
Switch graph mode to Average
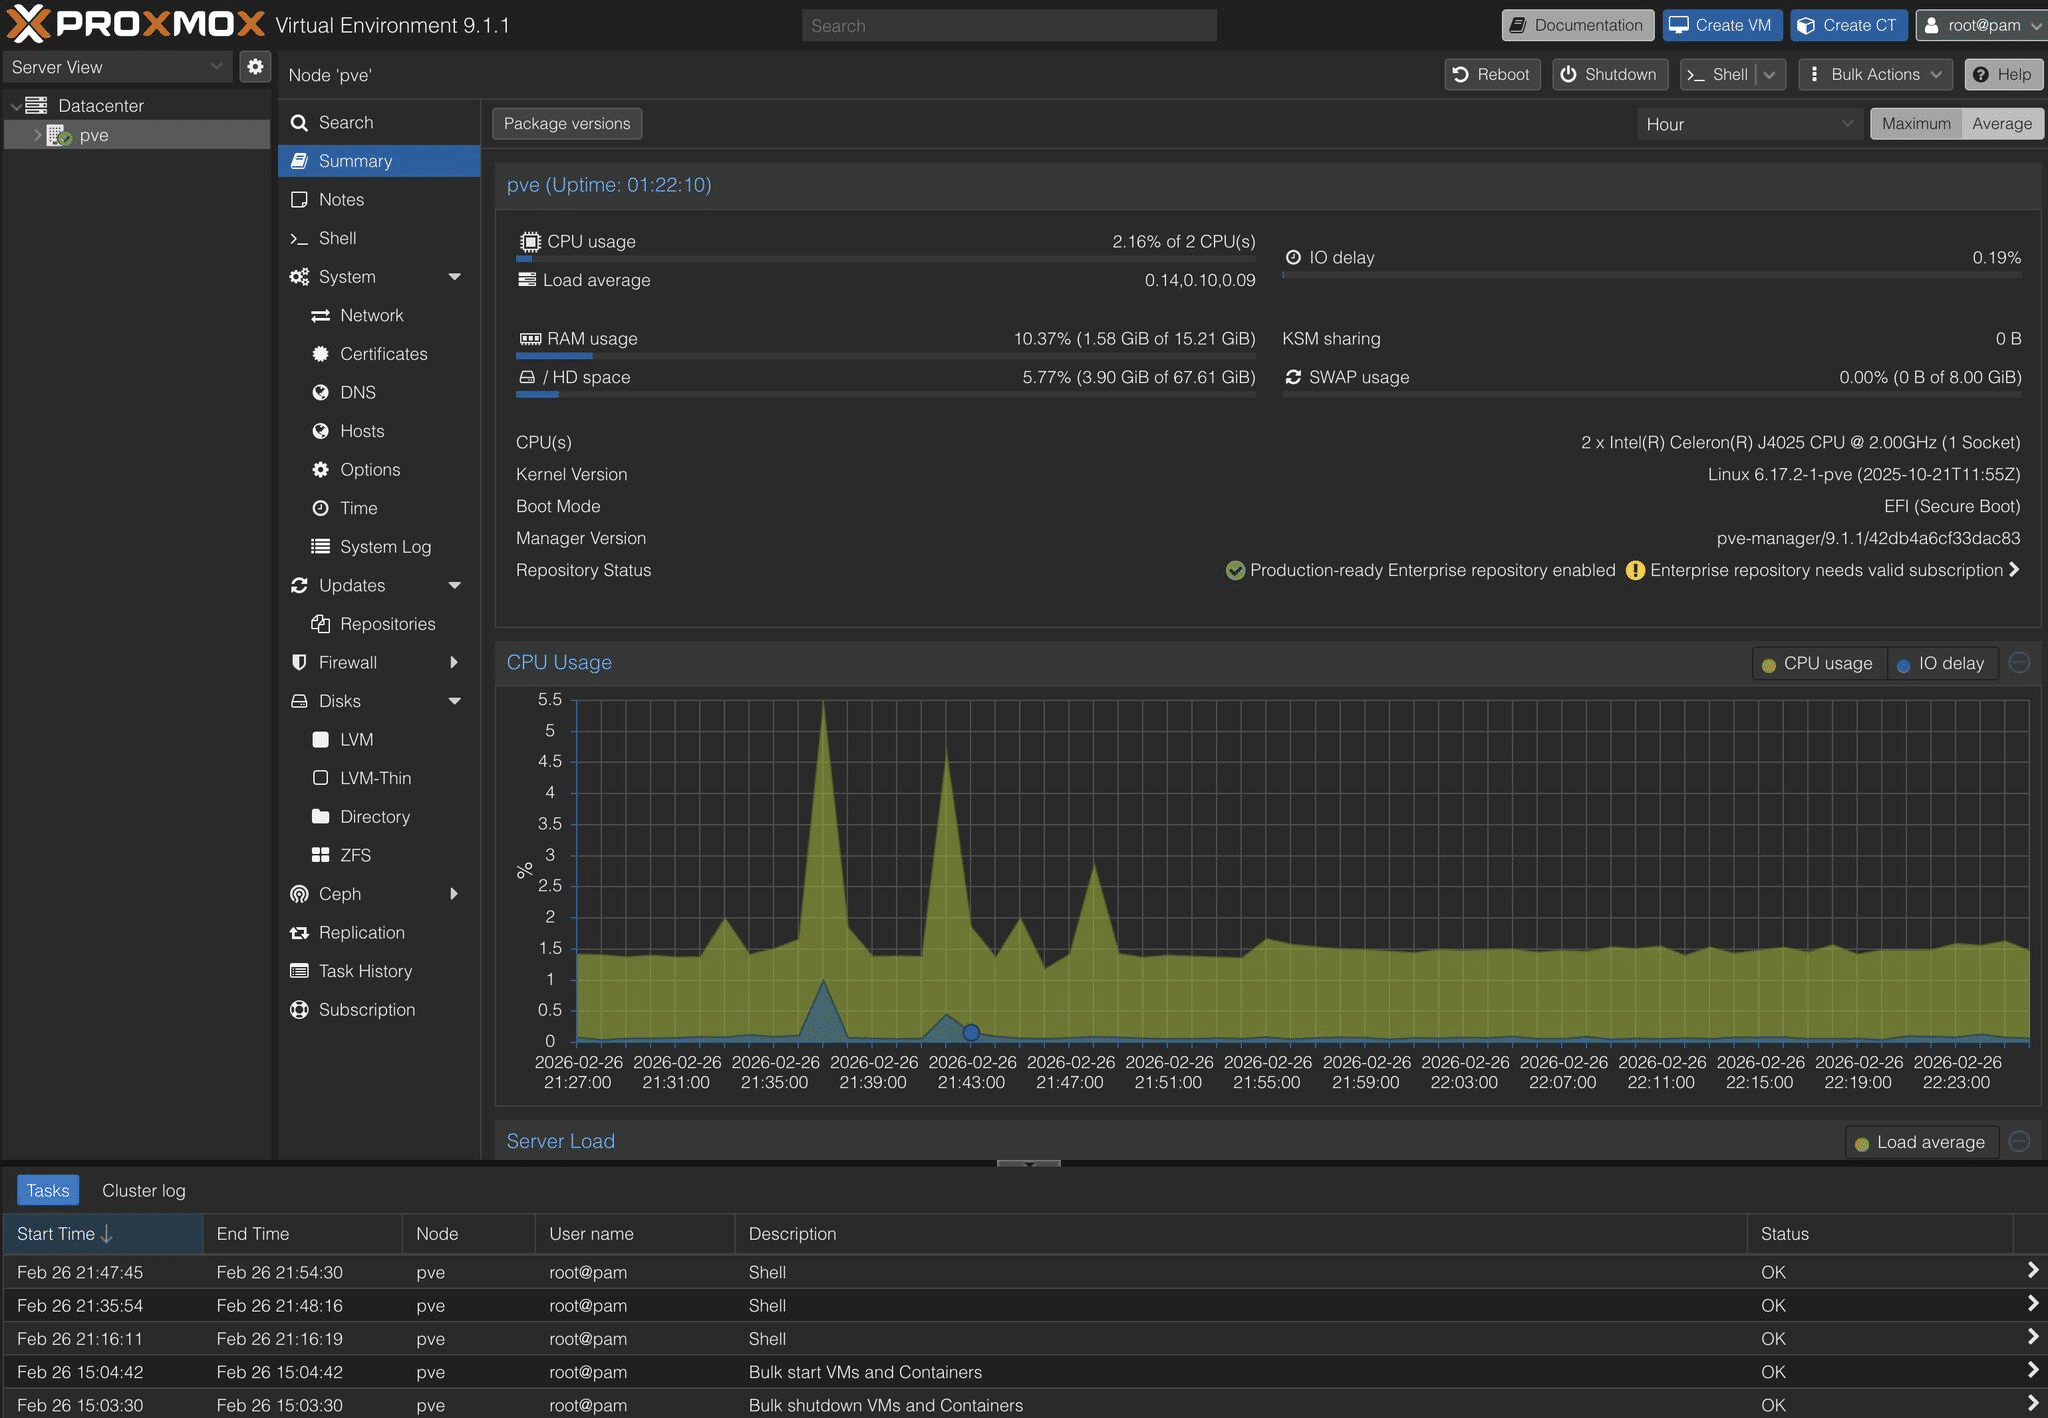[2002, 124]
